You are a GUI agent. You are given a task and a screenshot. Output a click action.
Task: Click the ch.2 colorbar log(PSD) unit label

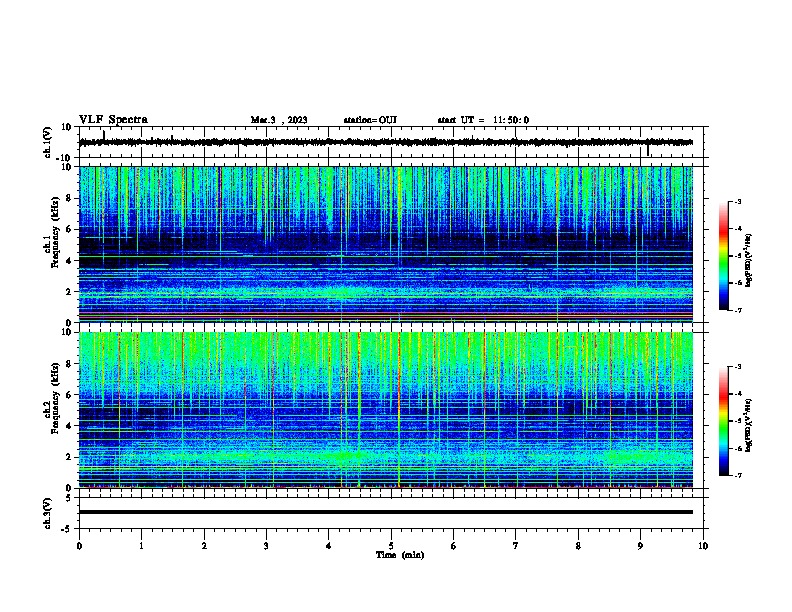tap(748, 426)
